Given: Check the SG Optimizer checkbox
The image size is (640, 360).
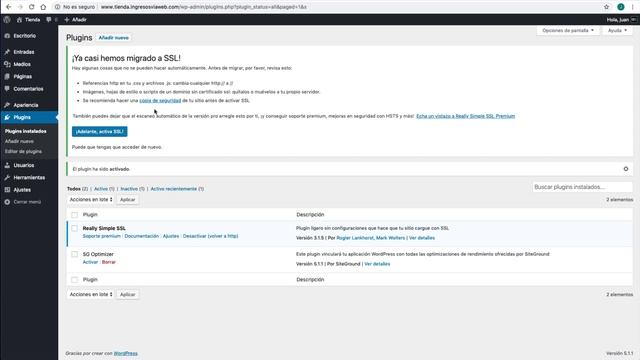Looking at the screenshot, I should tap(74, 254).
